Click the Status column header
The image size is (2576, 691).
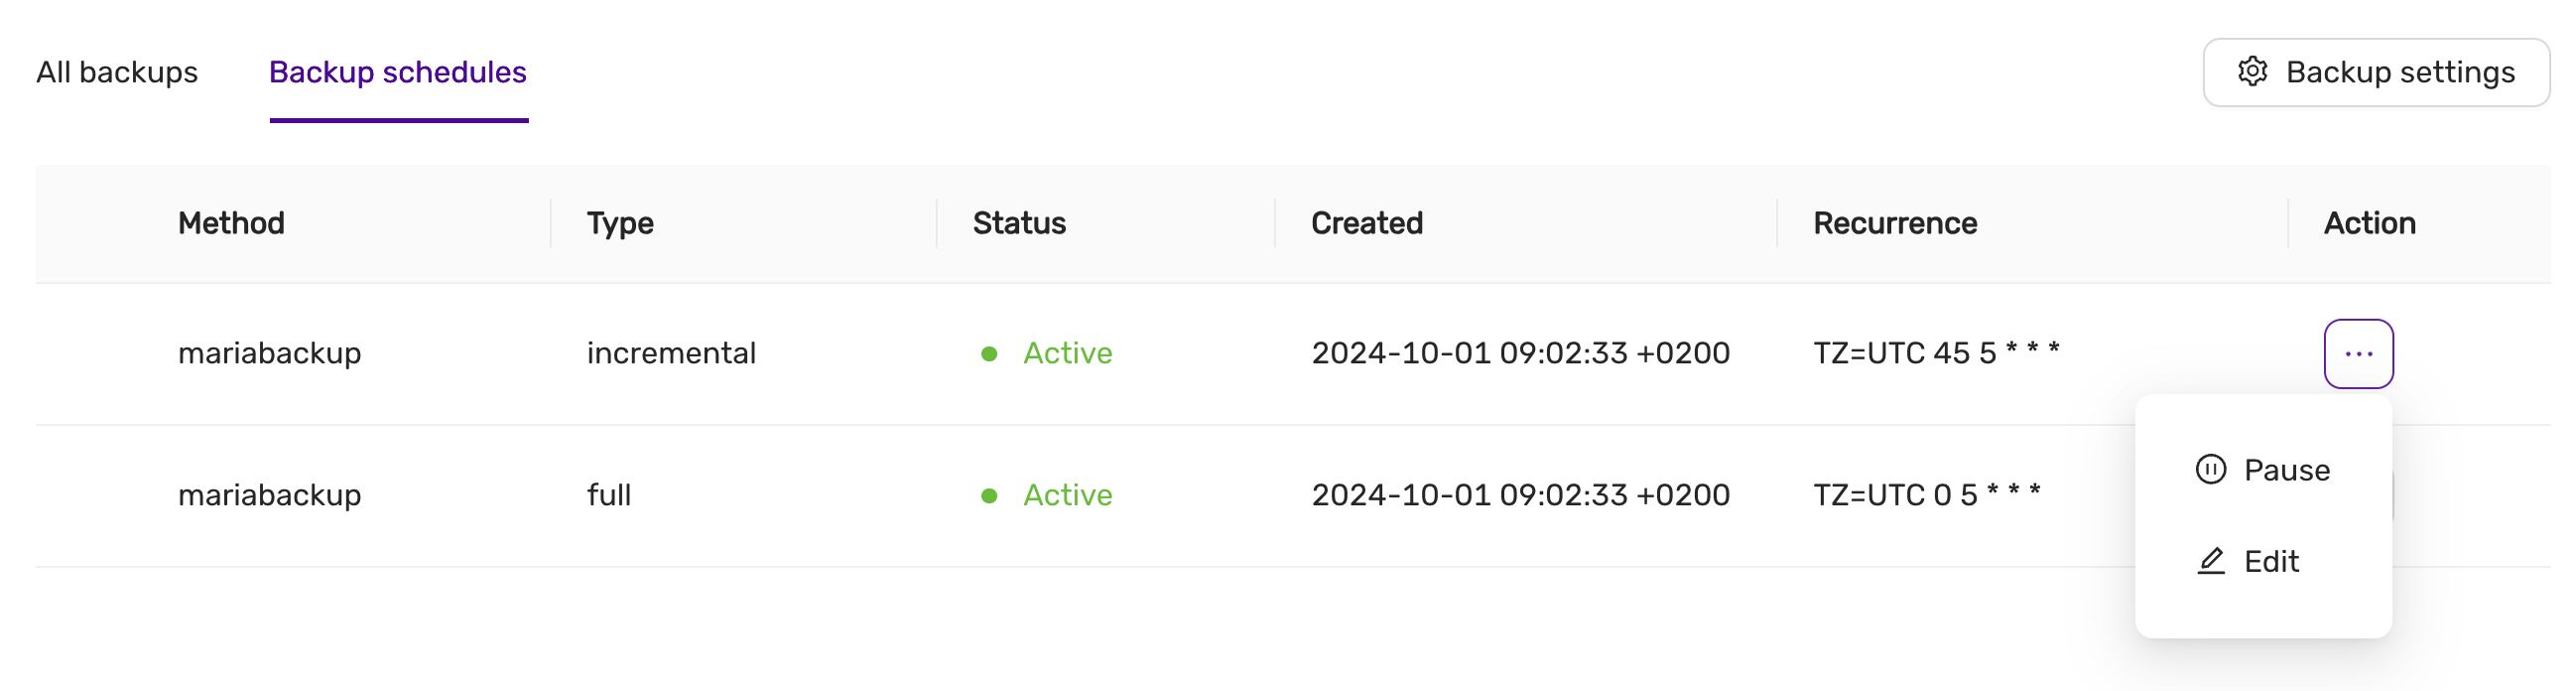click(x=1018, y=223)
